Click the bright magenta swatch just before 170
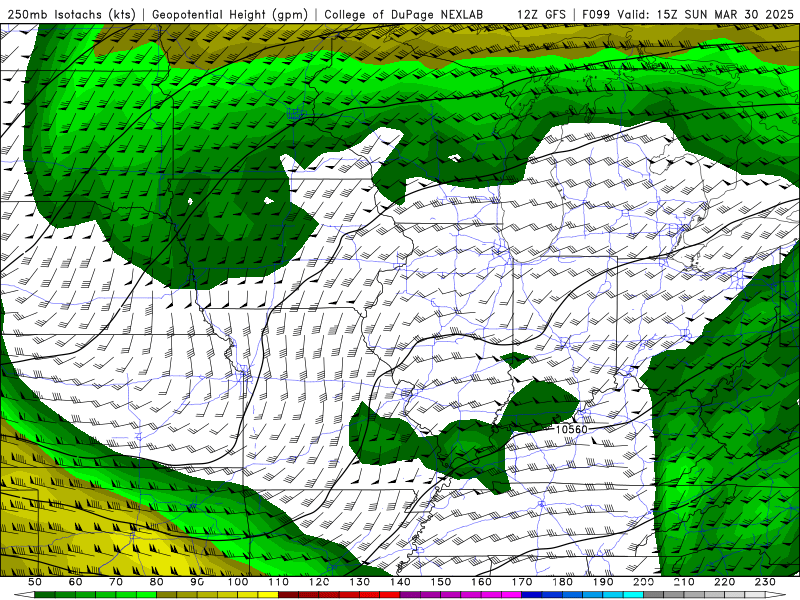 pos(511,594)
